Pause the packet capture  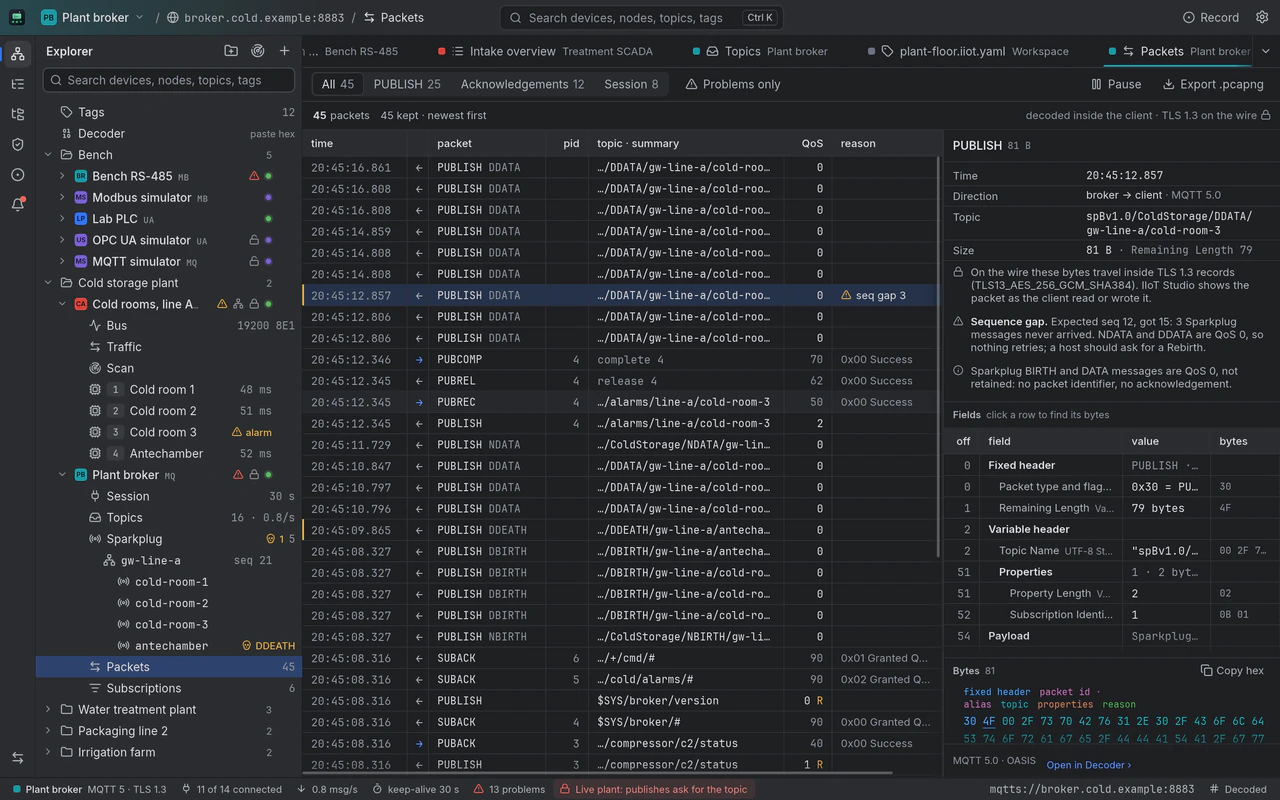(x=1116, y=84)
